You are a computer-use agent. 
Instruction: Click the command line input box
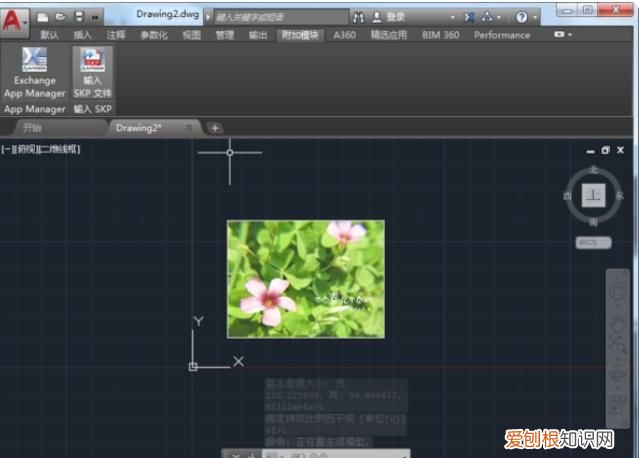pyautogui.click(x=334, y=454)
